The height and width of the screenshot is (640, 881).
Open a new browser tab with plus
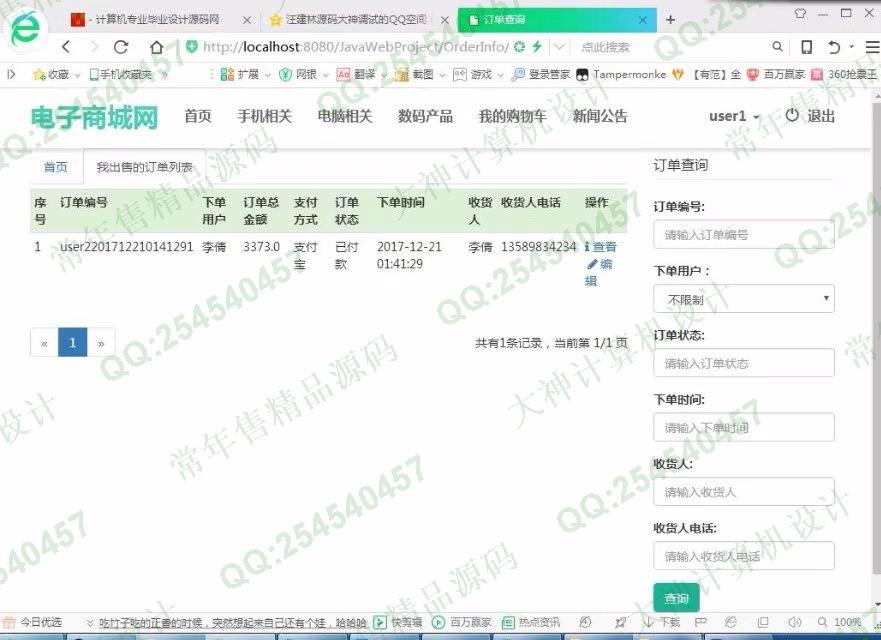670,20
